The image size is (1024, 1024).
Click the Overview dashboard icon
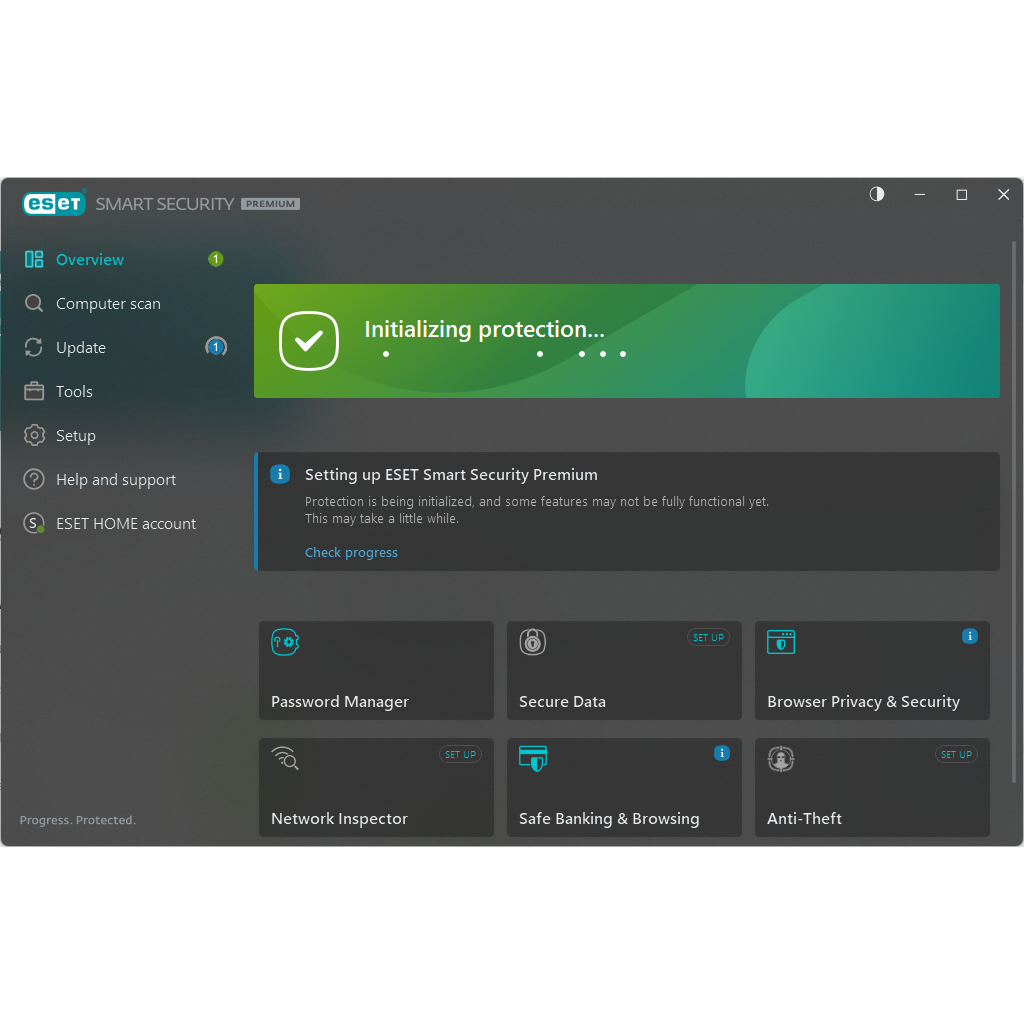pyautogui.click(x=34, y=259)
